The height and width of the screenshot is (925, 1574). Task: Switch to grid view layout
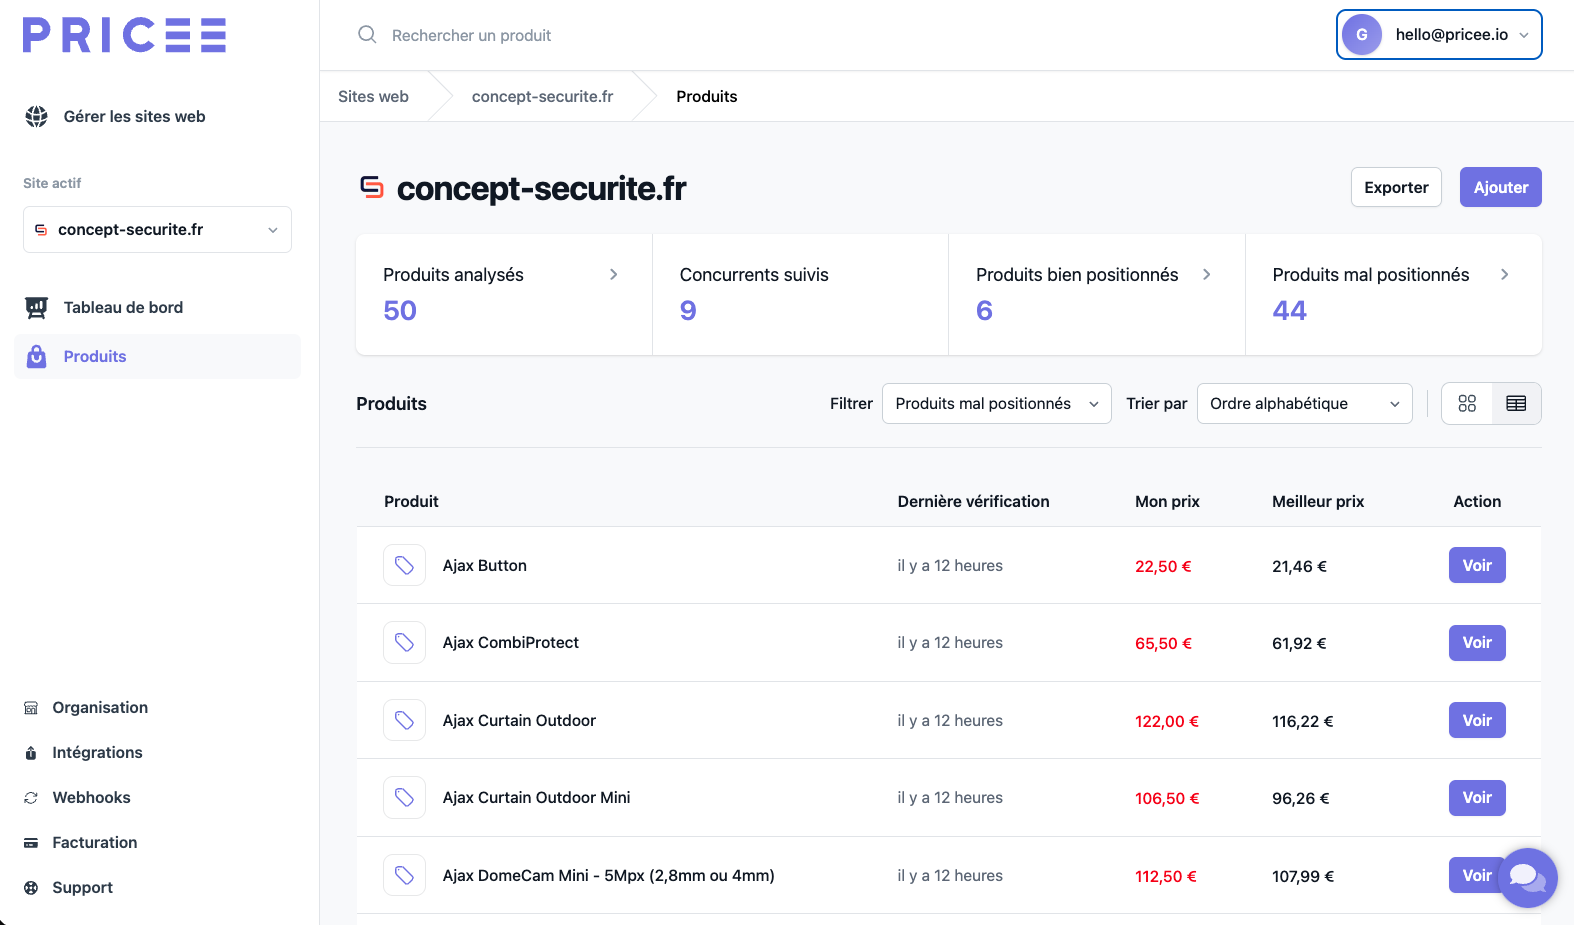(x=1467, y=403)
